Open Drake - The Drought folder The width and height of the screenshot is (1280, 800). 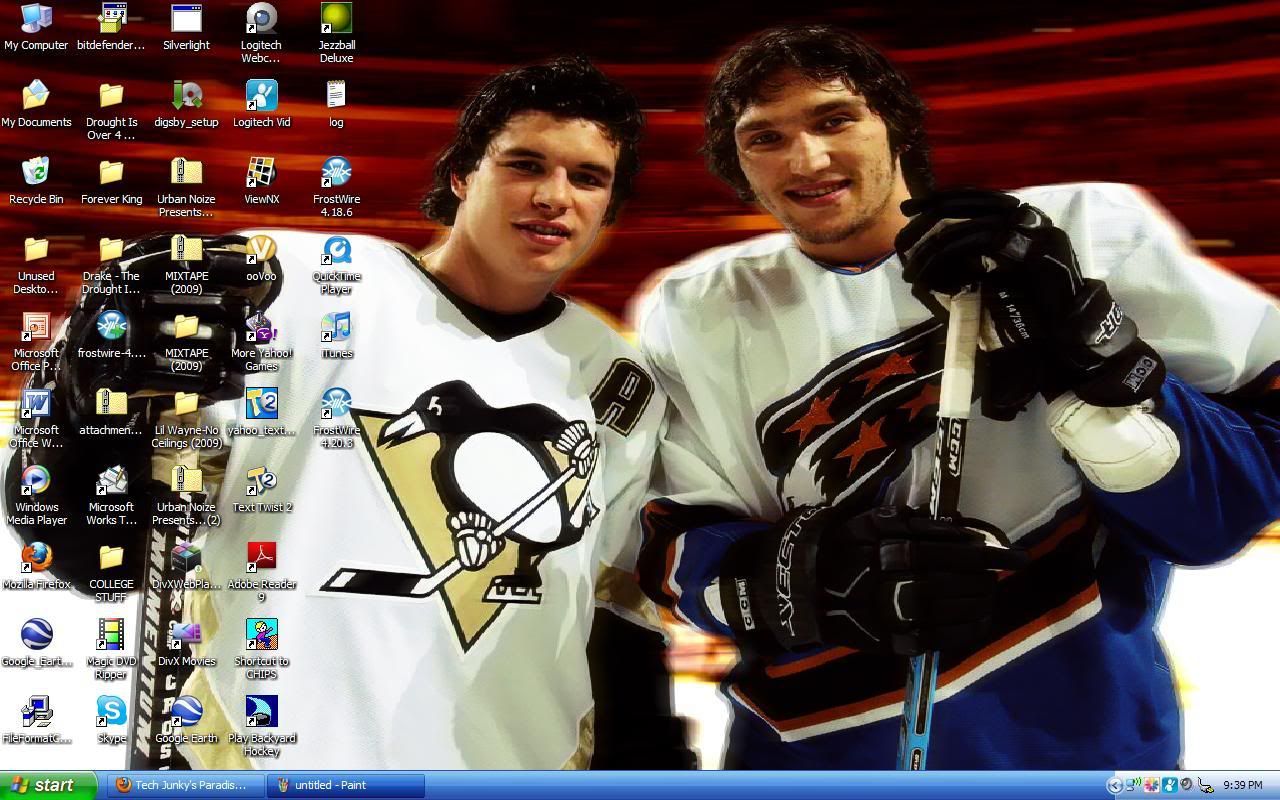tap(111, 265)
